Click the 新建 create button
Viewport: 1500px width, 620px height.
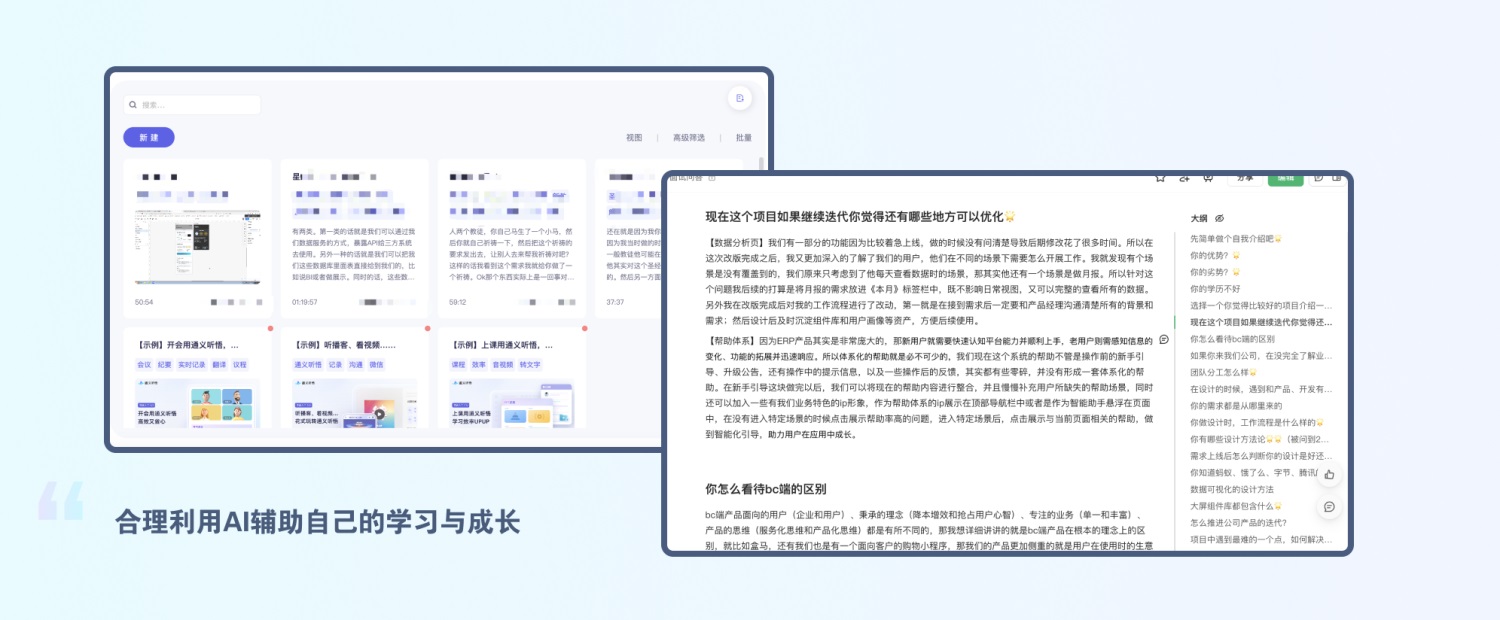[148, 137]
